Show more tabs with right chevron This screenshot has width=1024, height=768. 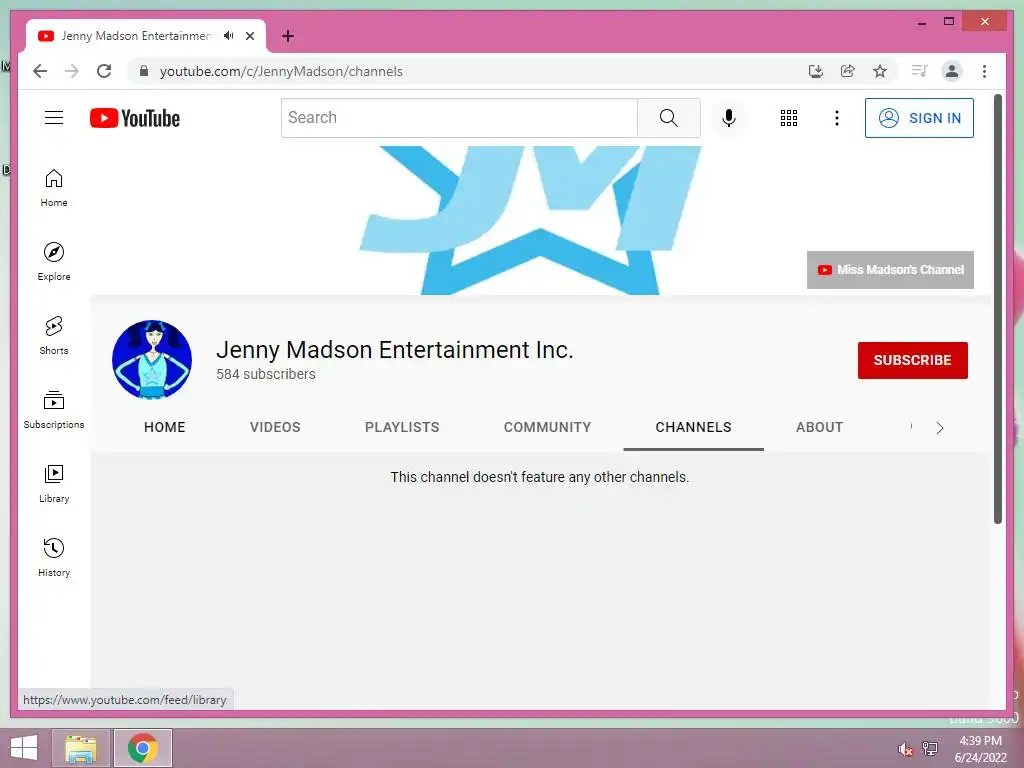click(940, 428)
